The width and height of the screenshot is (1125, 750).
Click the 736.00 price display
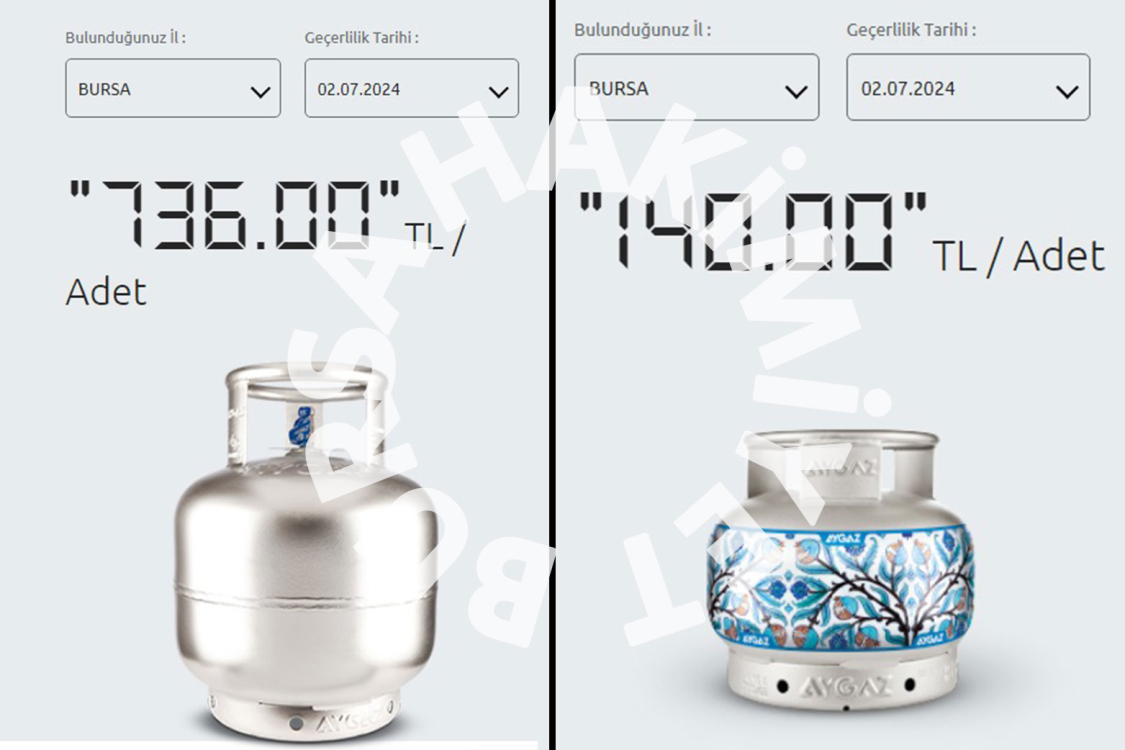234,215
